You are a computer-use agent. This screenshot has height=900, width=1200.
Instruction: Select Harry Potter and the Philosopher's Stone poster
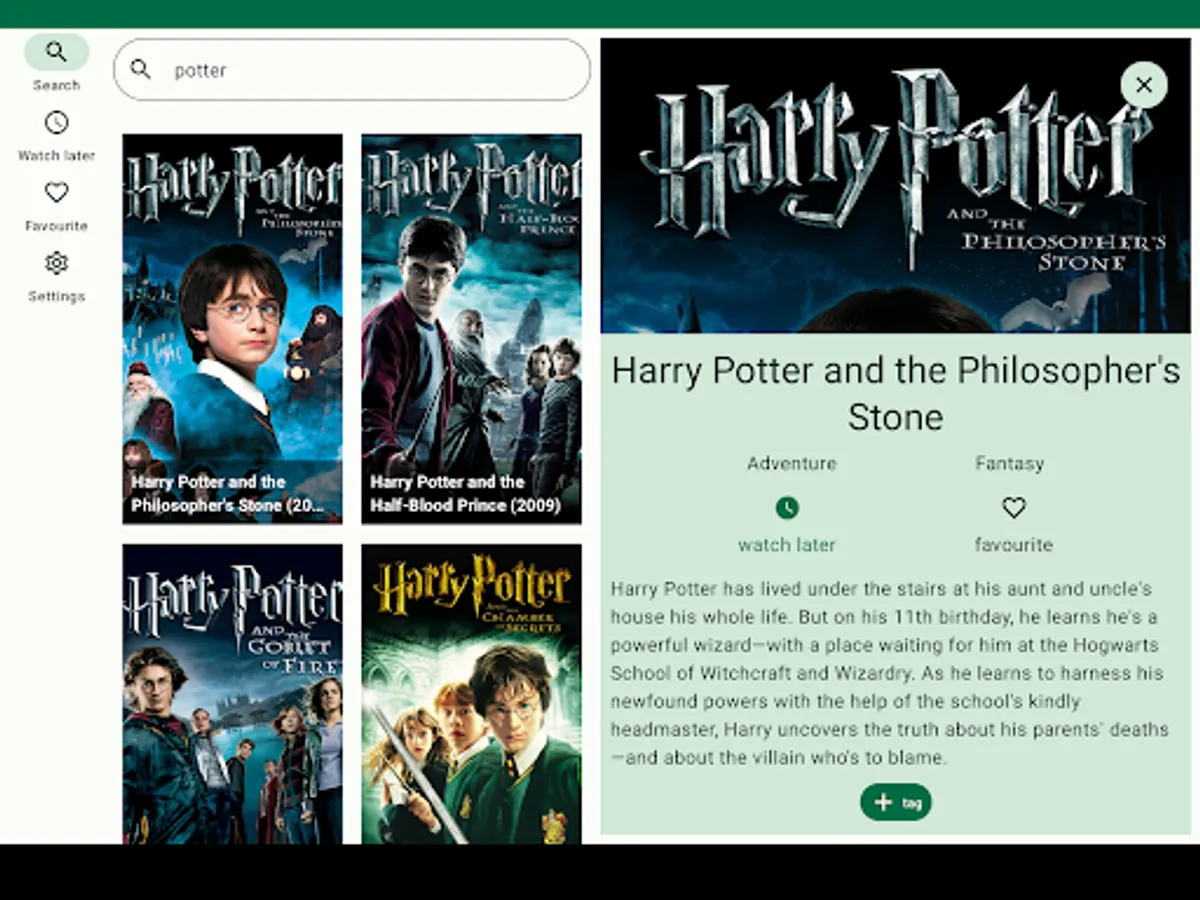point(232,329)
